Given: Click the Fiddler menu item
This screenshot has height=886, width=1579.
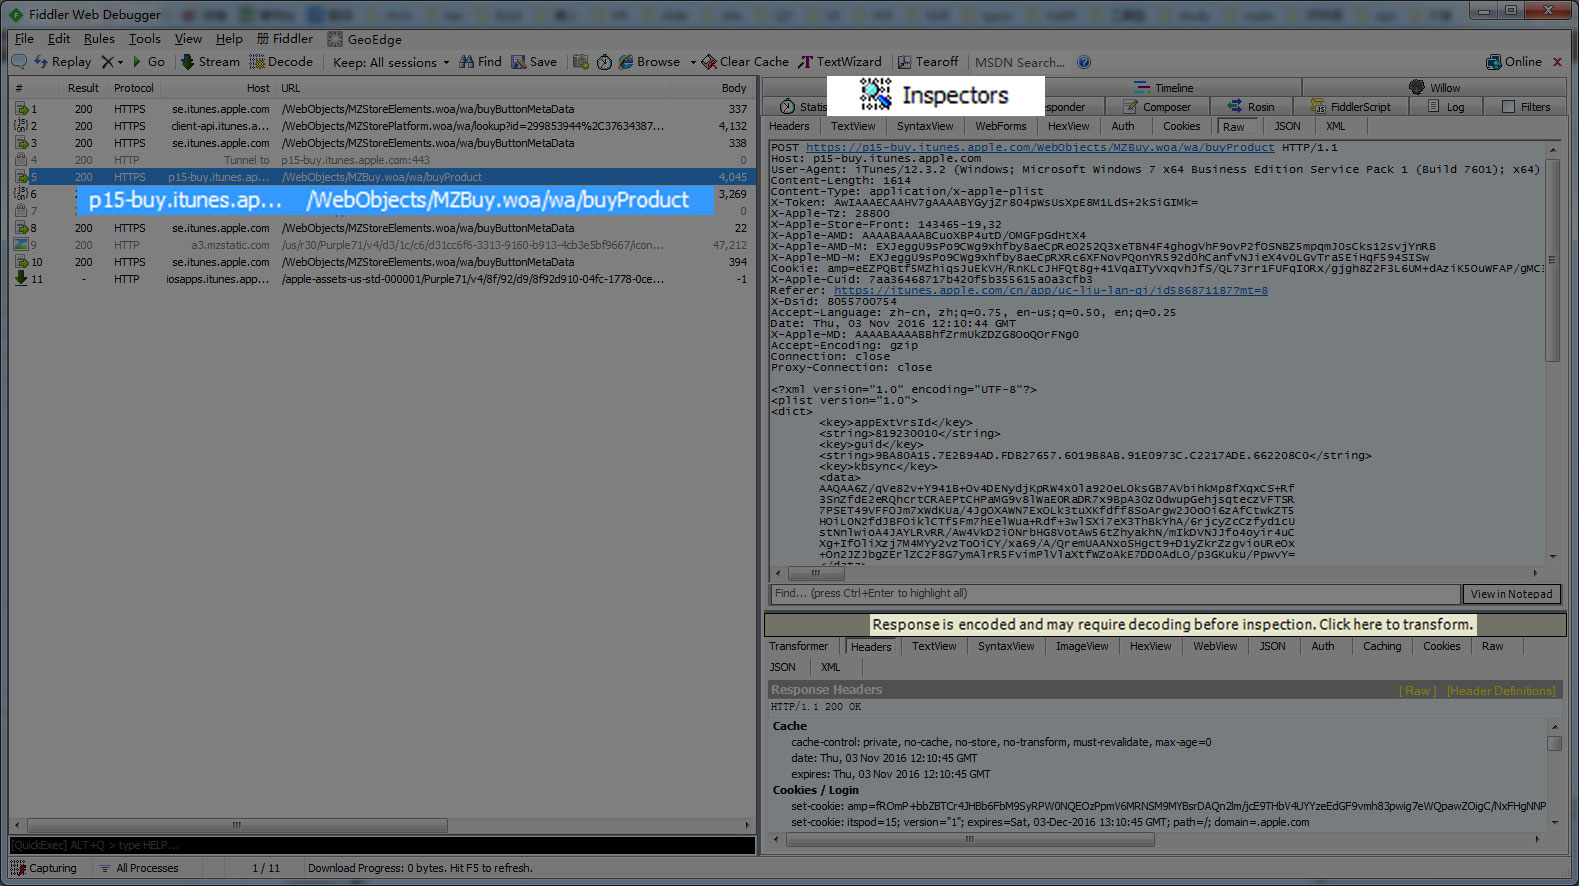Looking at the screenshot, I should (285, 39).
